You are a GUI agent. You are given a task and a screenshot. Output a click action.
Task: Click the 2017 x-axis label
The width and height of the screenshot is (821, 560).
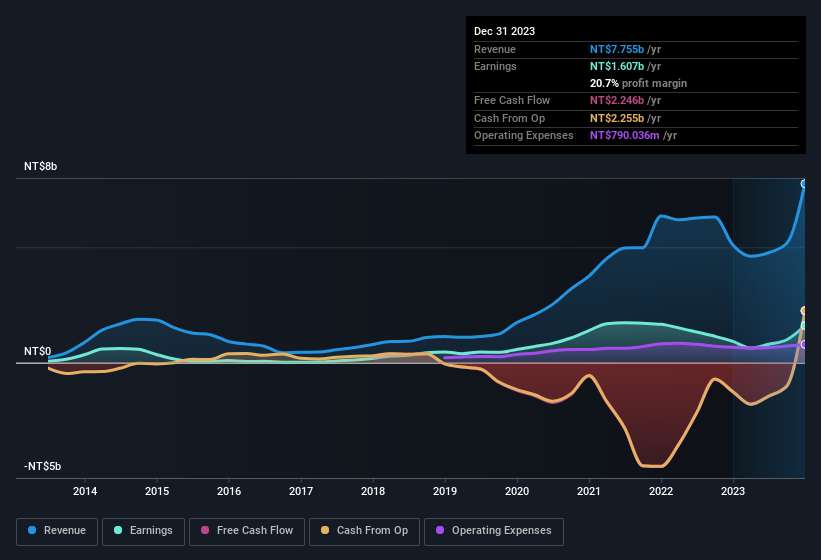click(301, 491)
